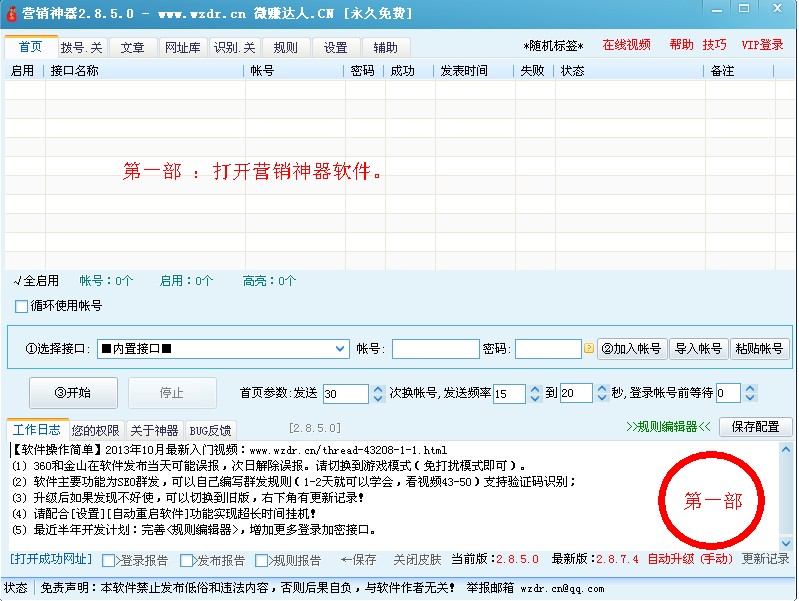The height and width of the screenshot is (601, 799).
Task: Show the BUG反馈 tab
Action: pyautogui.click(x=210, y=429)
